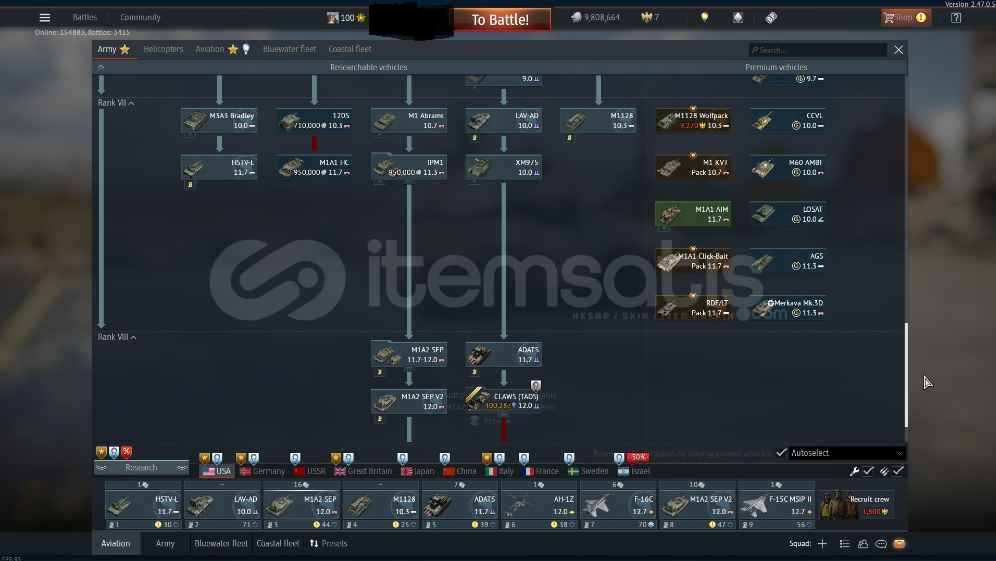996x561 pixels.
Task: Select the Germany nation flag
Action: [262, 471]
